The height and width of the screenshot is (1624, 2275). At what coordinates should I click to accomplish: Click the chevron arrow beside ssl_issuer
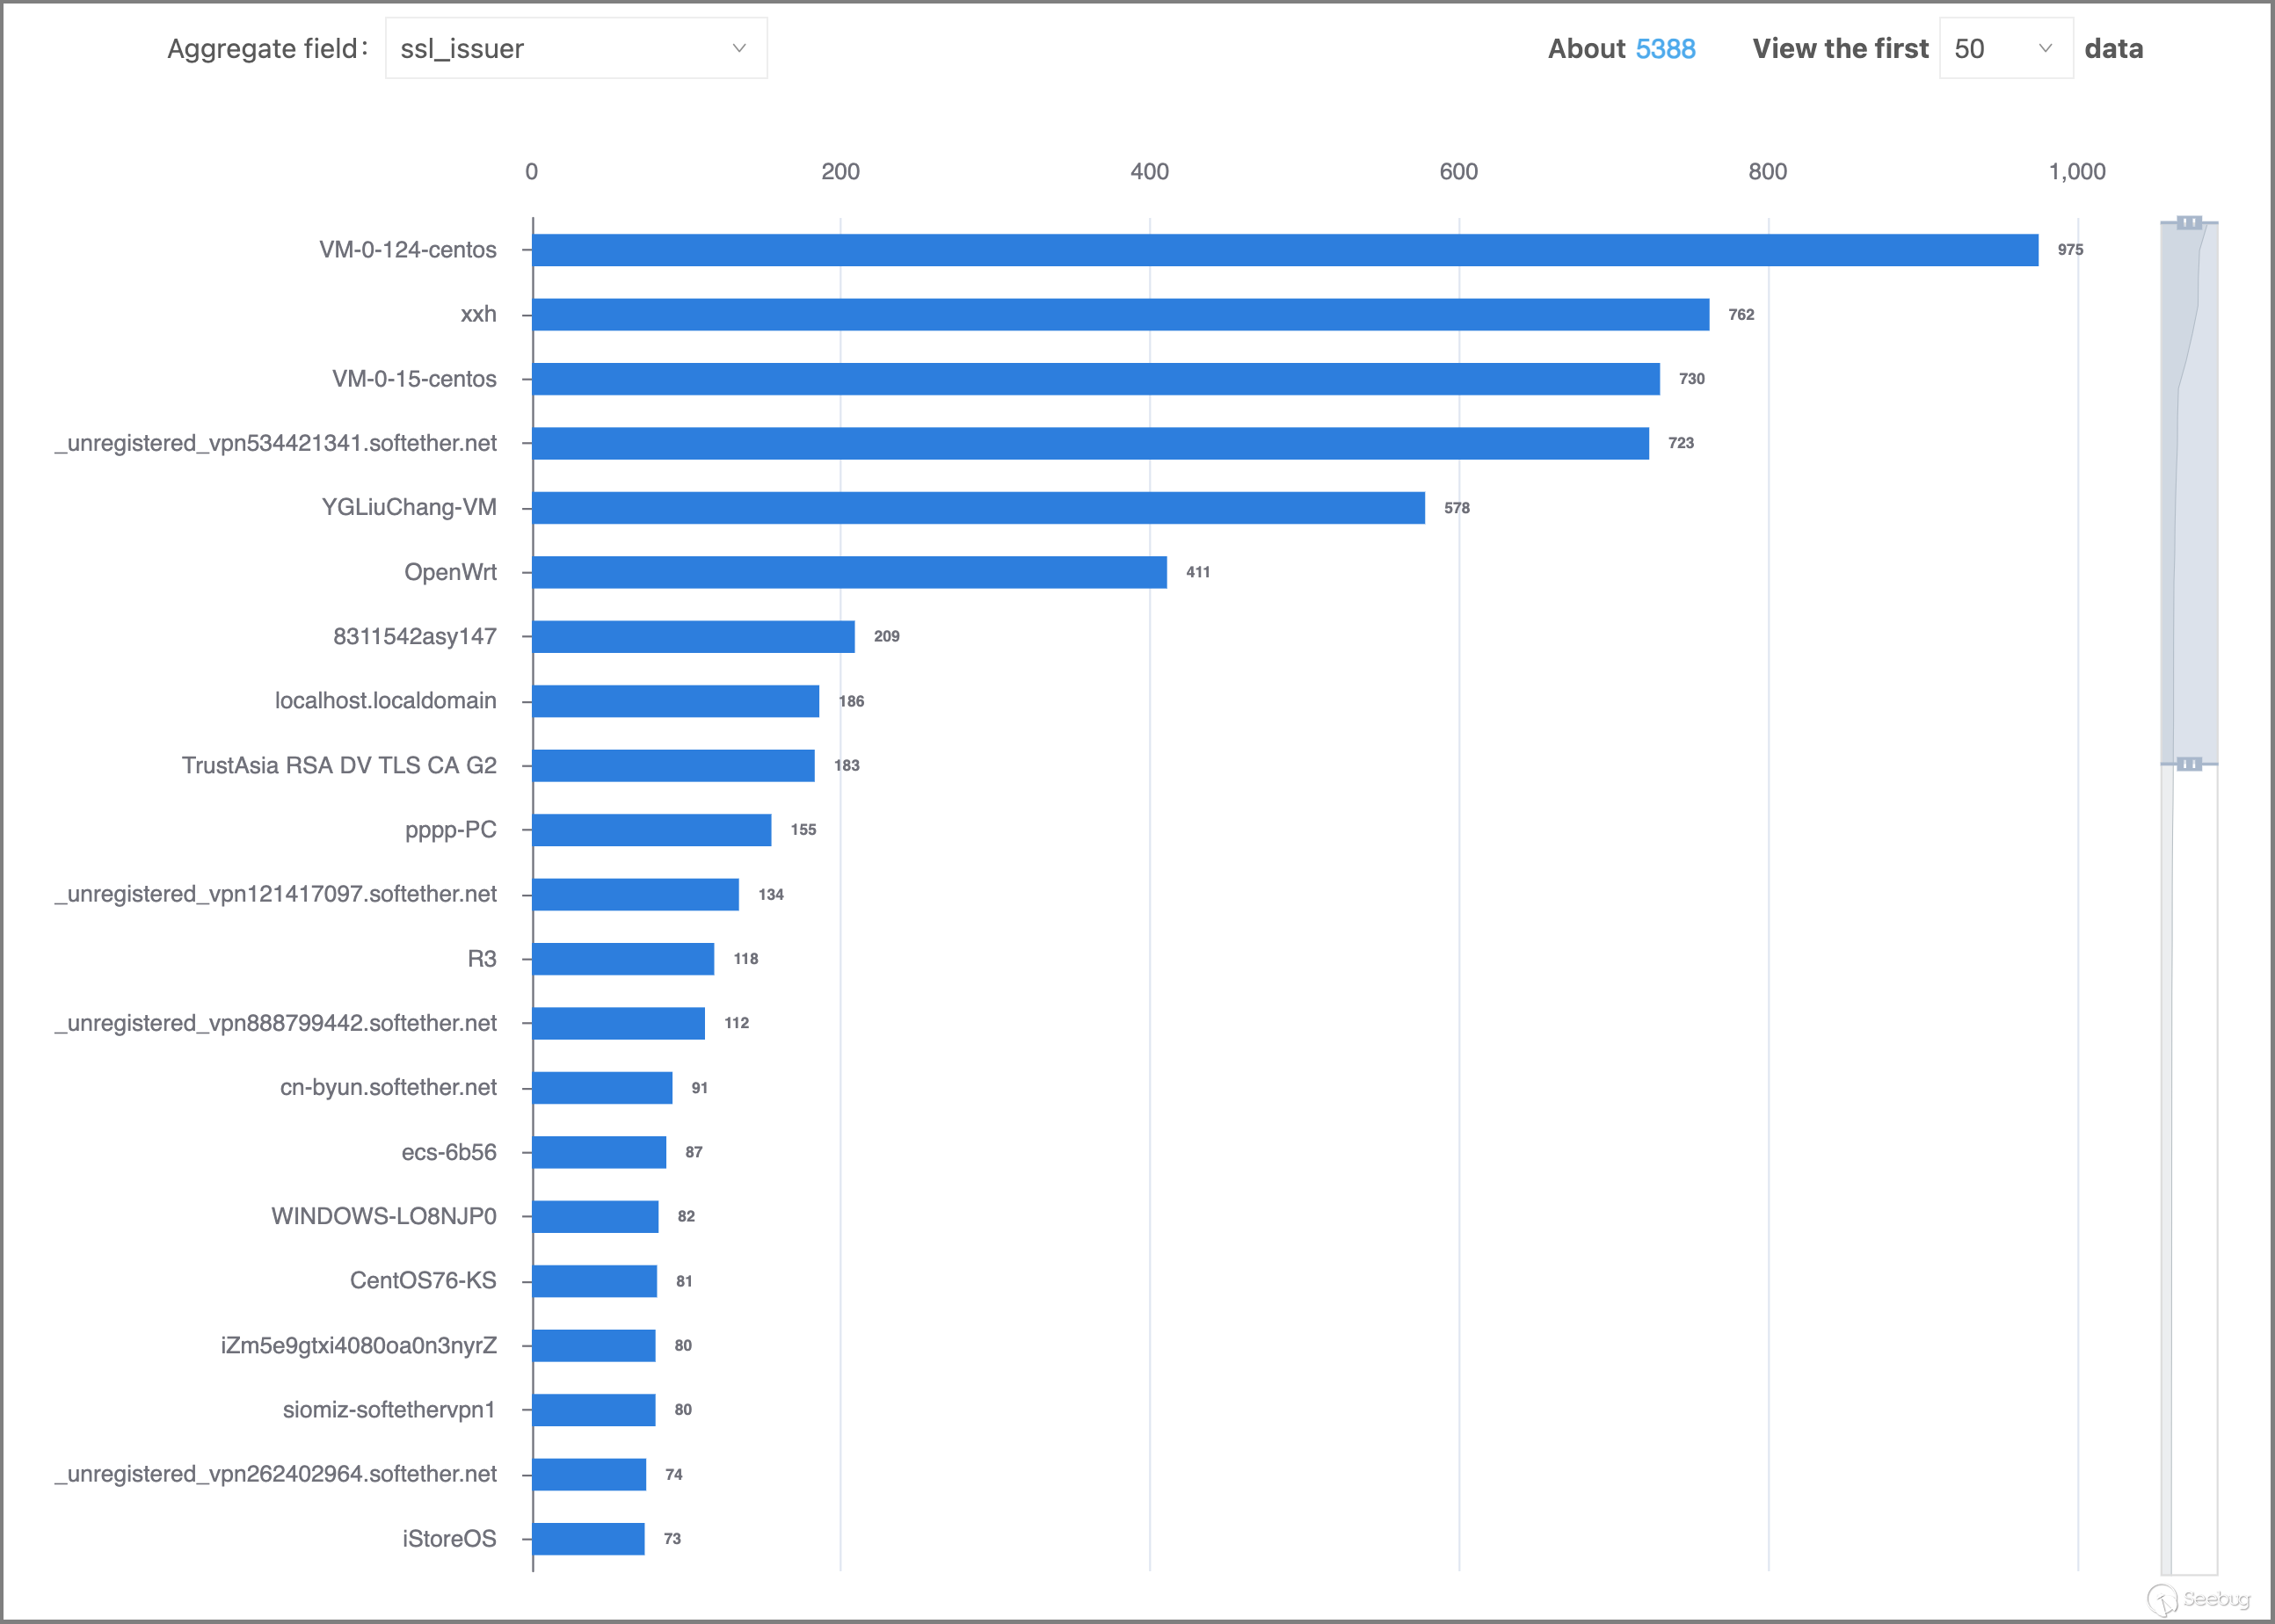(x=739, y=48)
